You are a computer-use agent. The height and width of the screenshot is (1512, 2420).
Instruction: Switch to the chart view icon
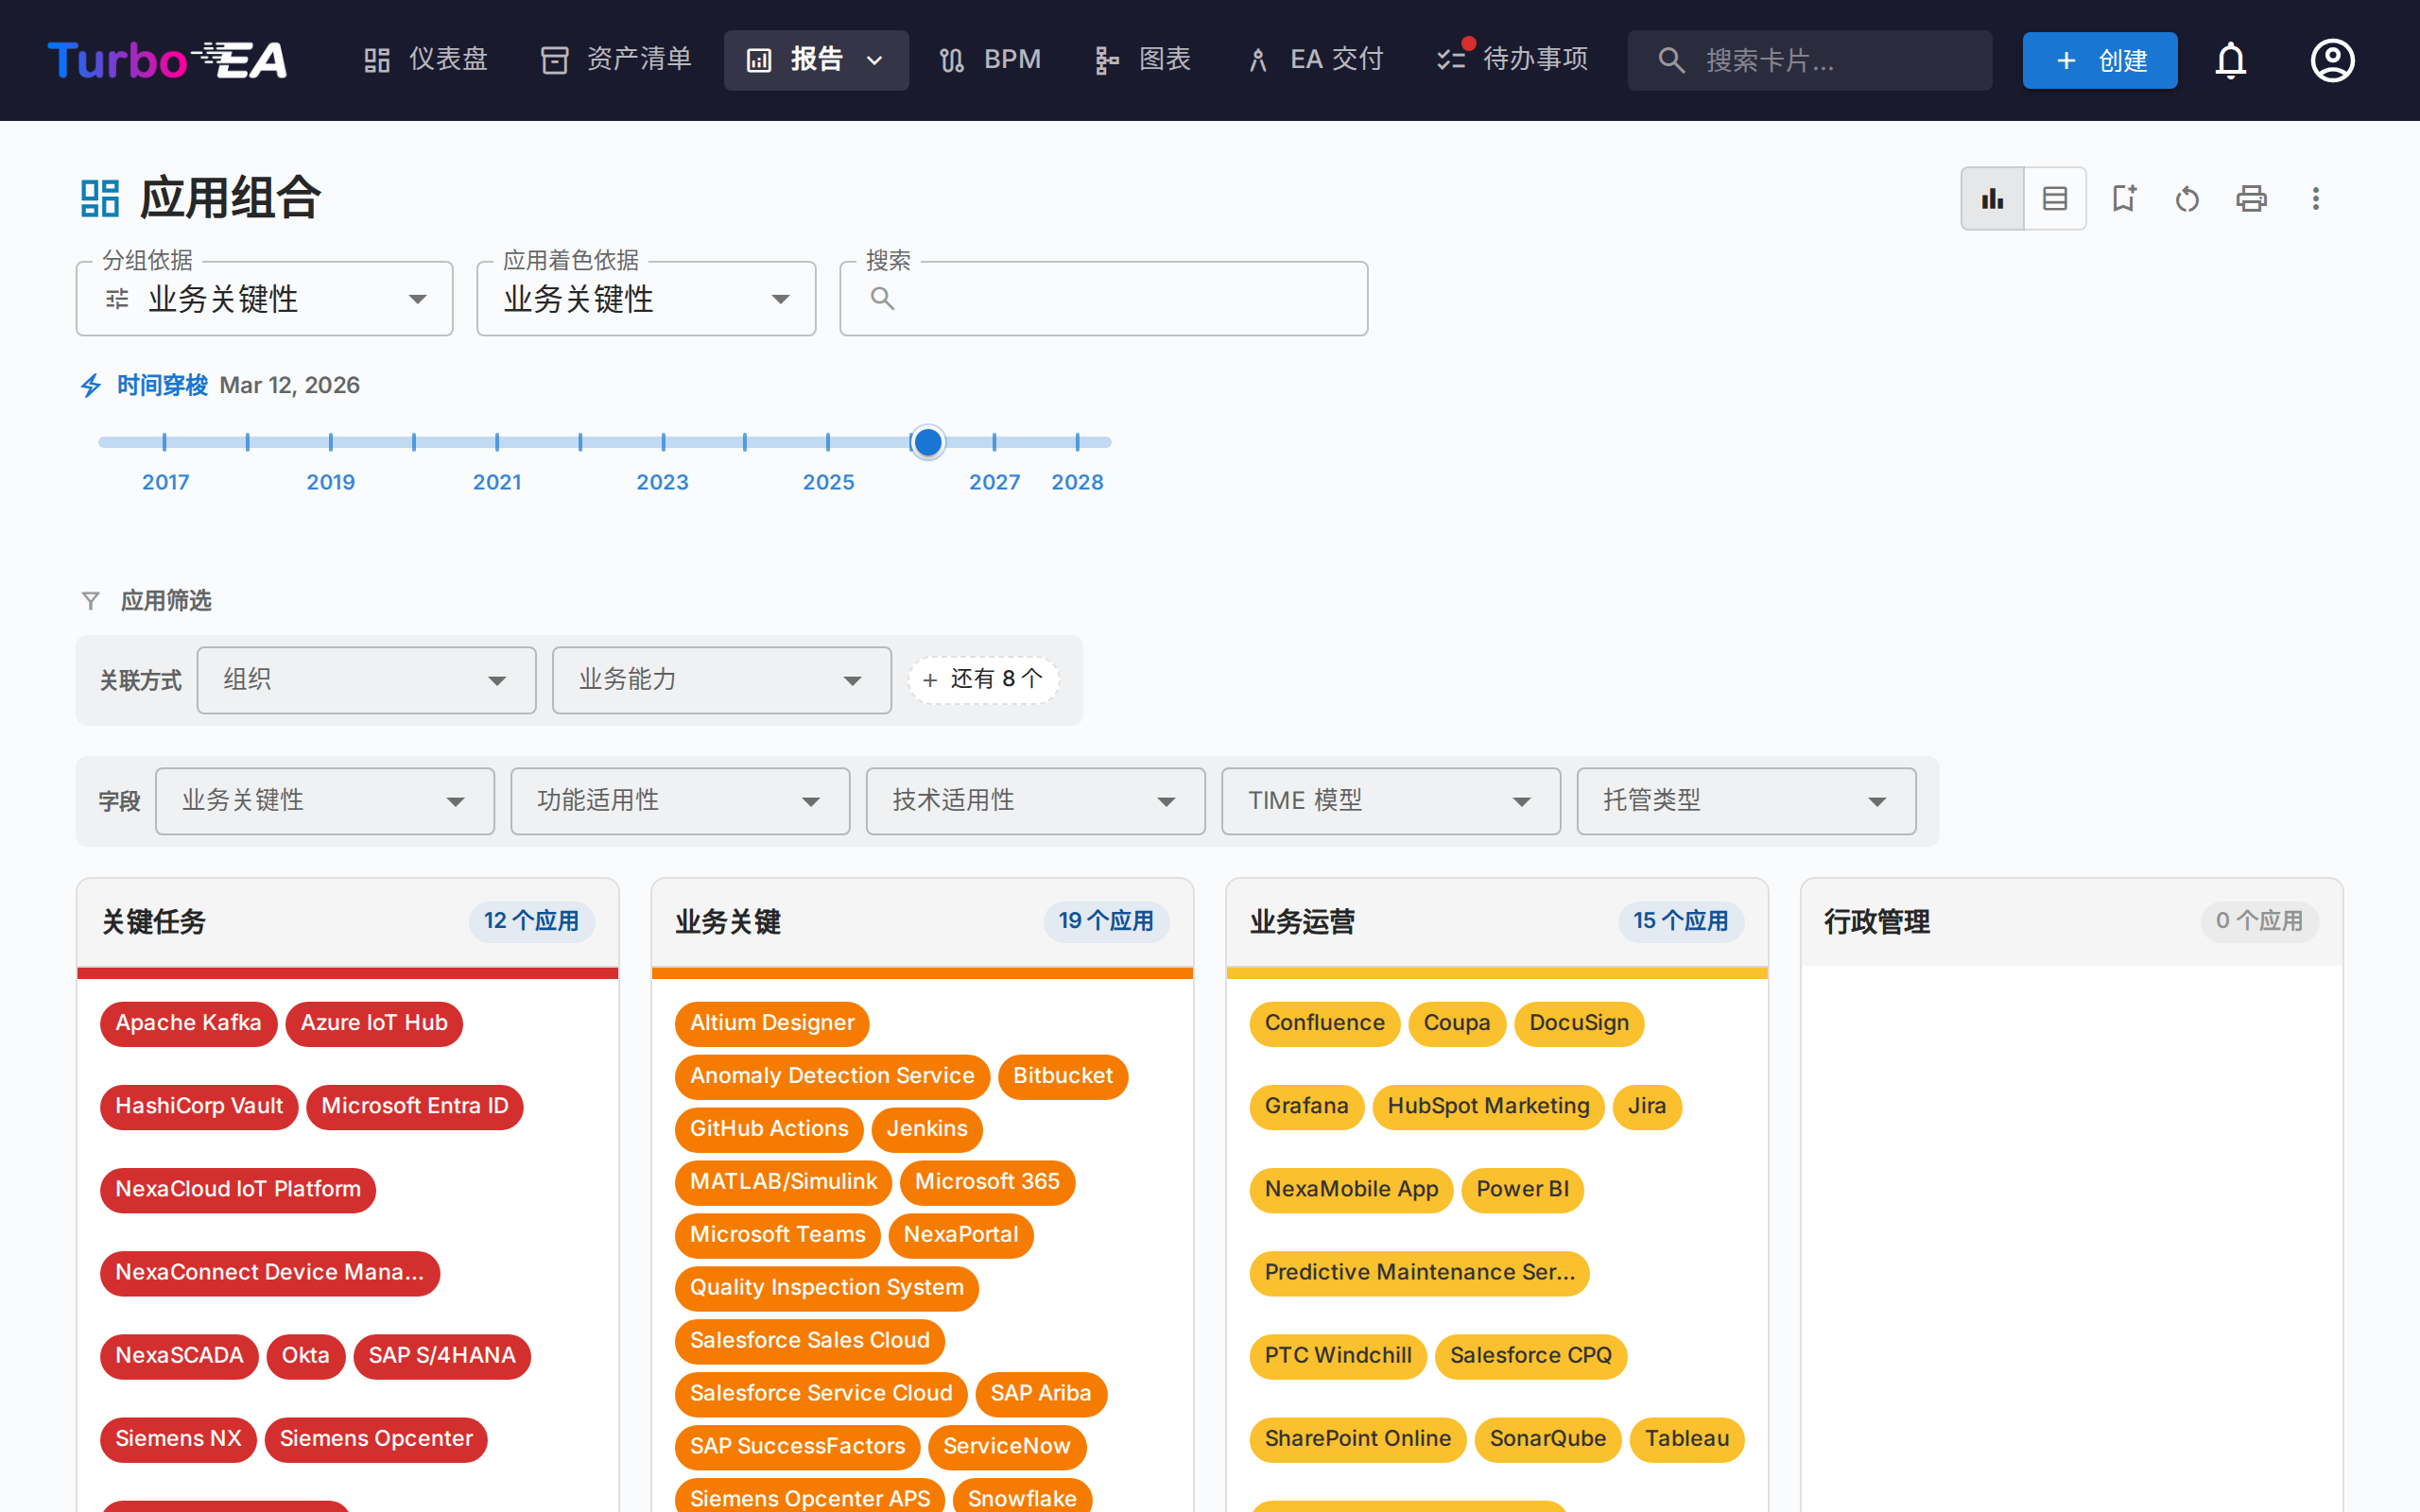point(1992,198)
